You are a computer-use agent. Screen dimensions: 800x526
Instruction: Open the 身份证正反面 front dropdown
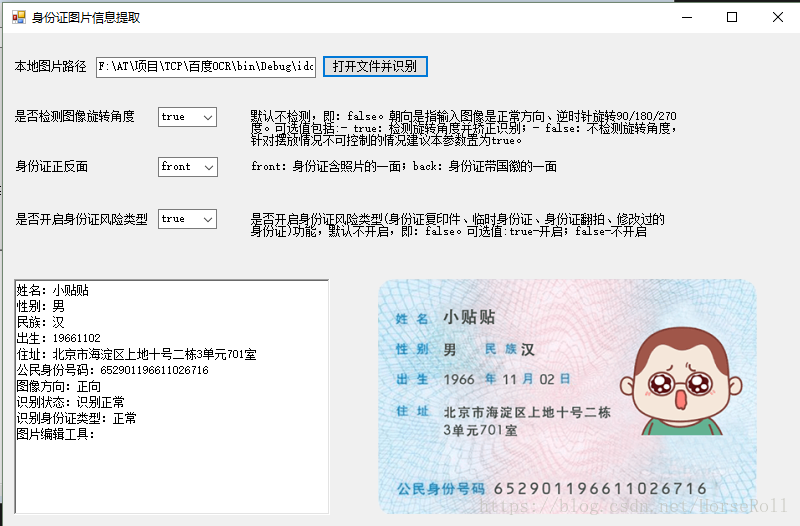[187, 167]
